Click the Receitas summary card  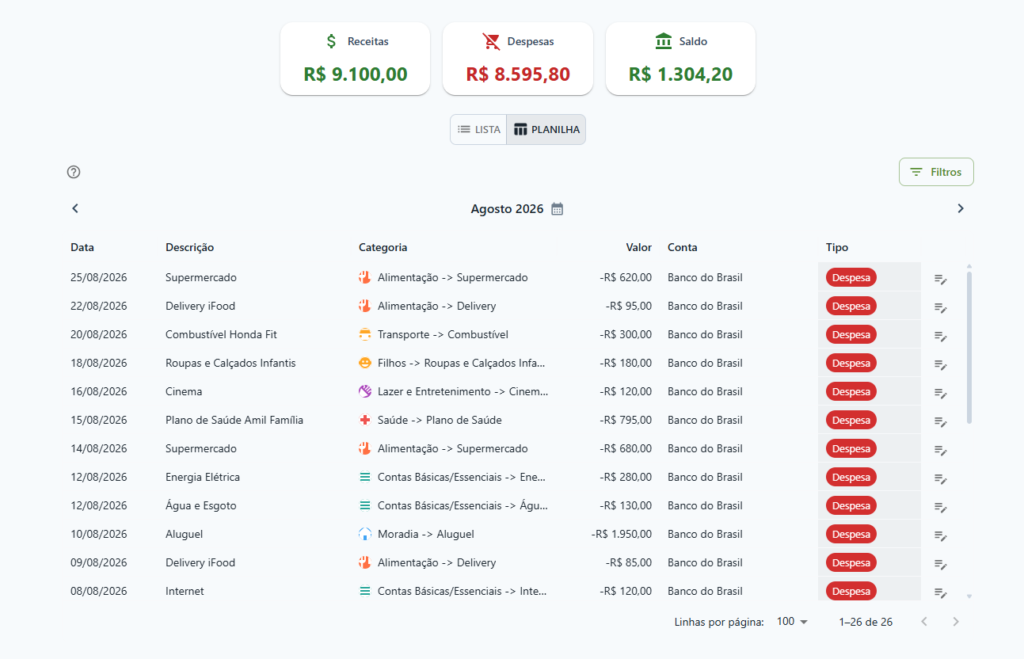point(355,59)
